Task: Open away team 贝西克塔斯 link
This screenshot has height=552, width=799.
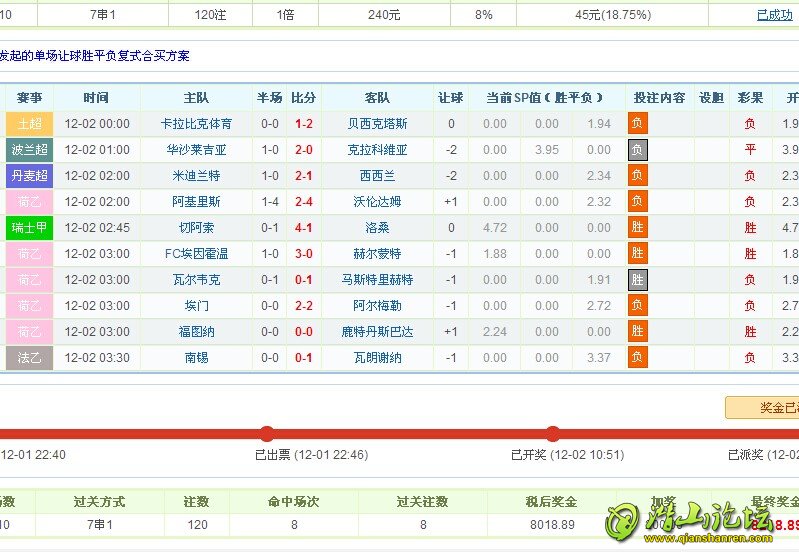Action: 377,124
